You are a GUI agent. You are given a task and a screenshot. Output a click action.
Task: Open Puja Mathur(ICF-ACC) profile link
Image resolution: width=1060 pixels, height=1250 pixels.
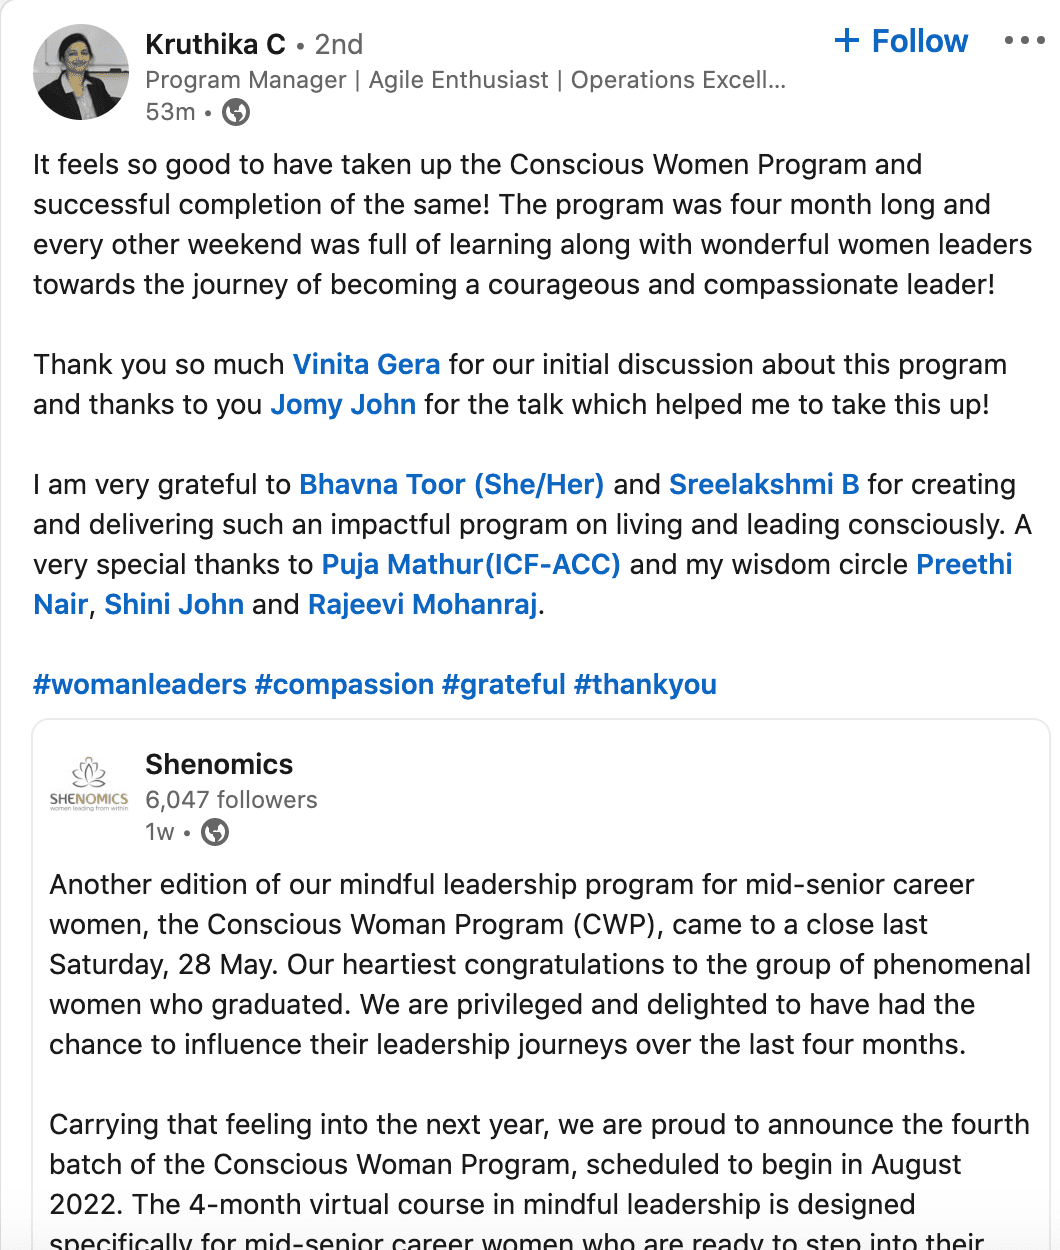coord(471,564)
